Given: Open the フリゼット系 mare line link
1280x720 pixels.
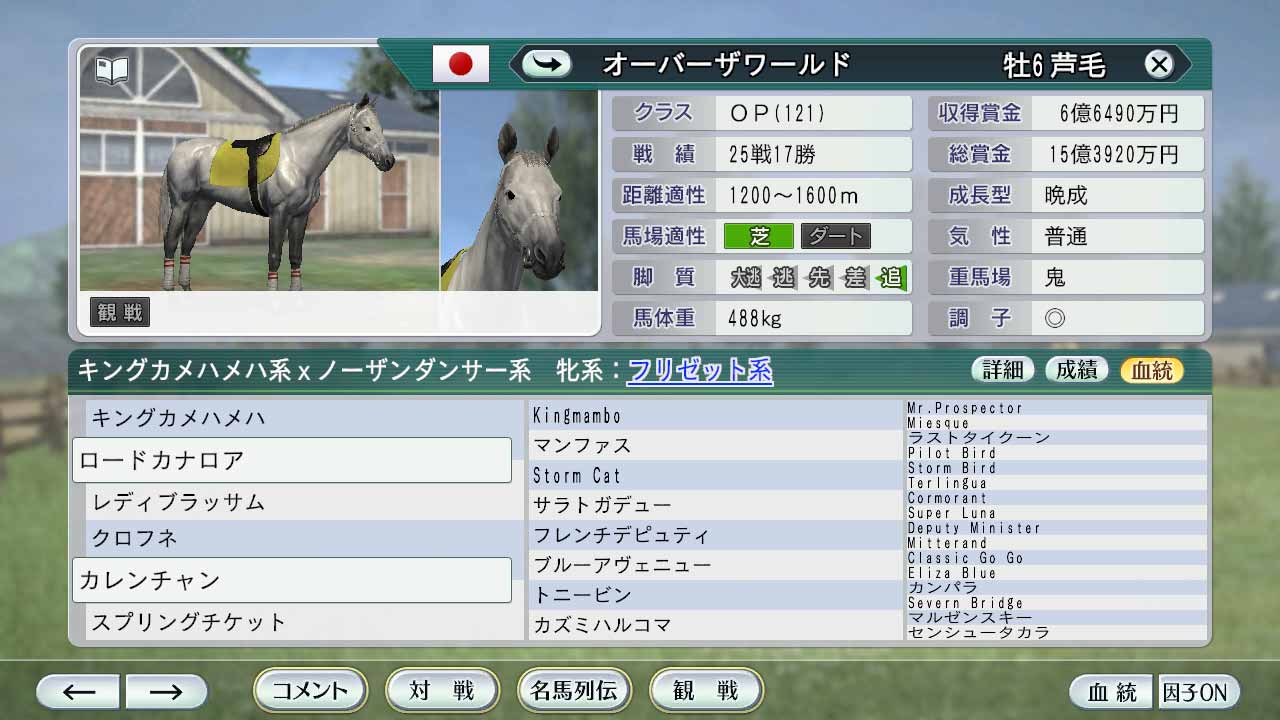Looking at the screenshot, I should click(x=699, y=370).
